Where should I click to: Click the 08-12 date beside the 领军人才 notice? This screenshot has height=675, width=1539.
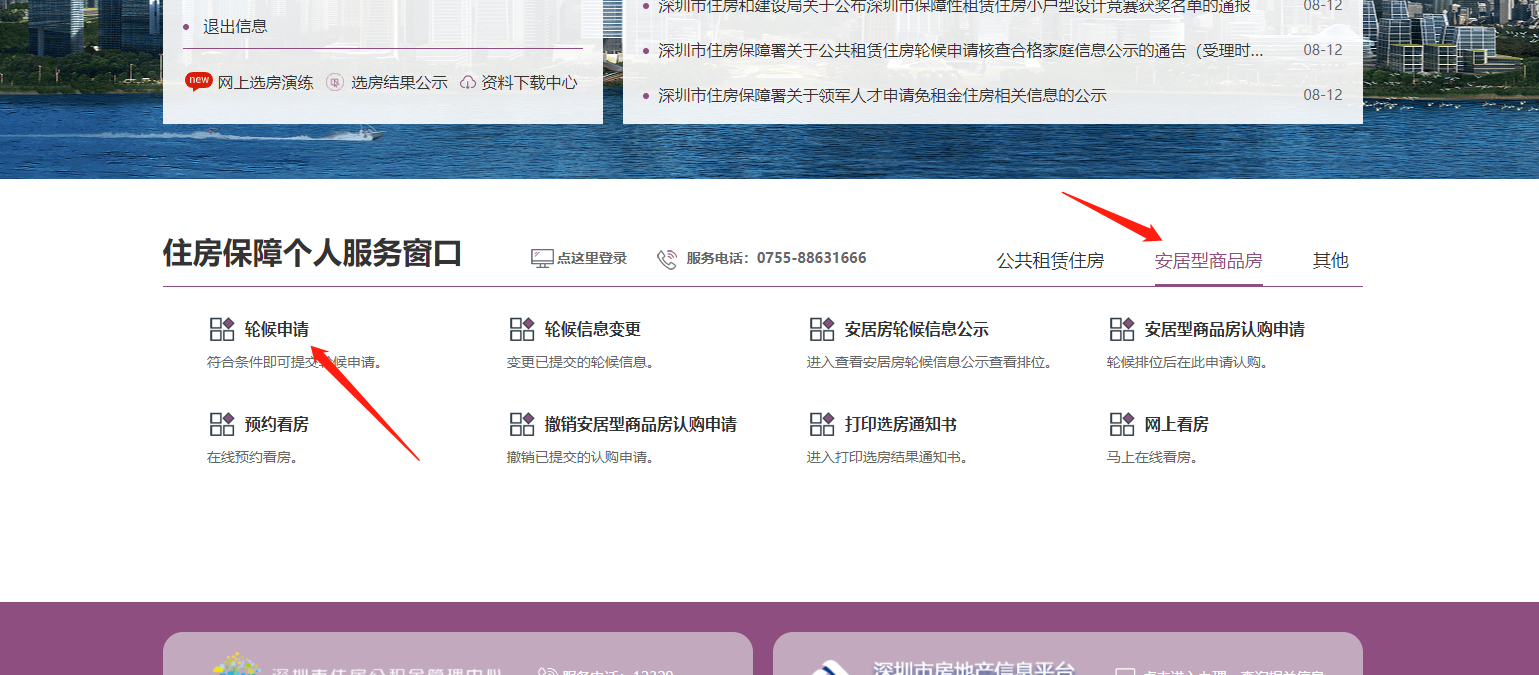coord(1323,95)
